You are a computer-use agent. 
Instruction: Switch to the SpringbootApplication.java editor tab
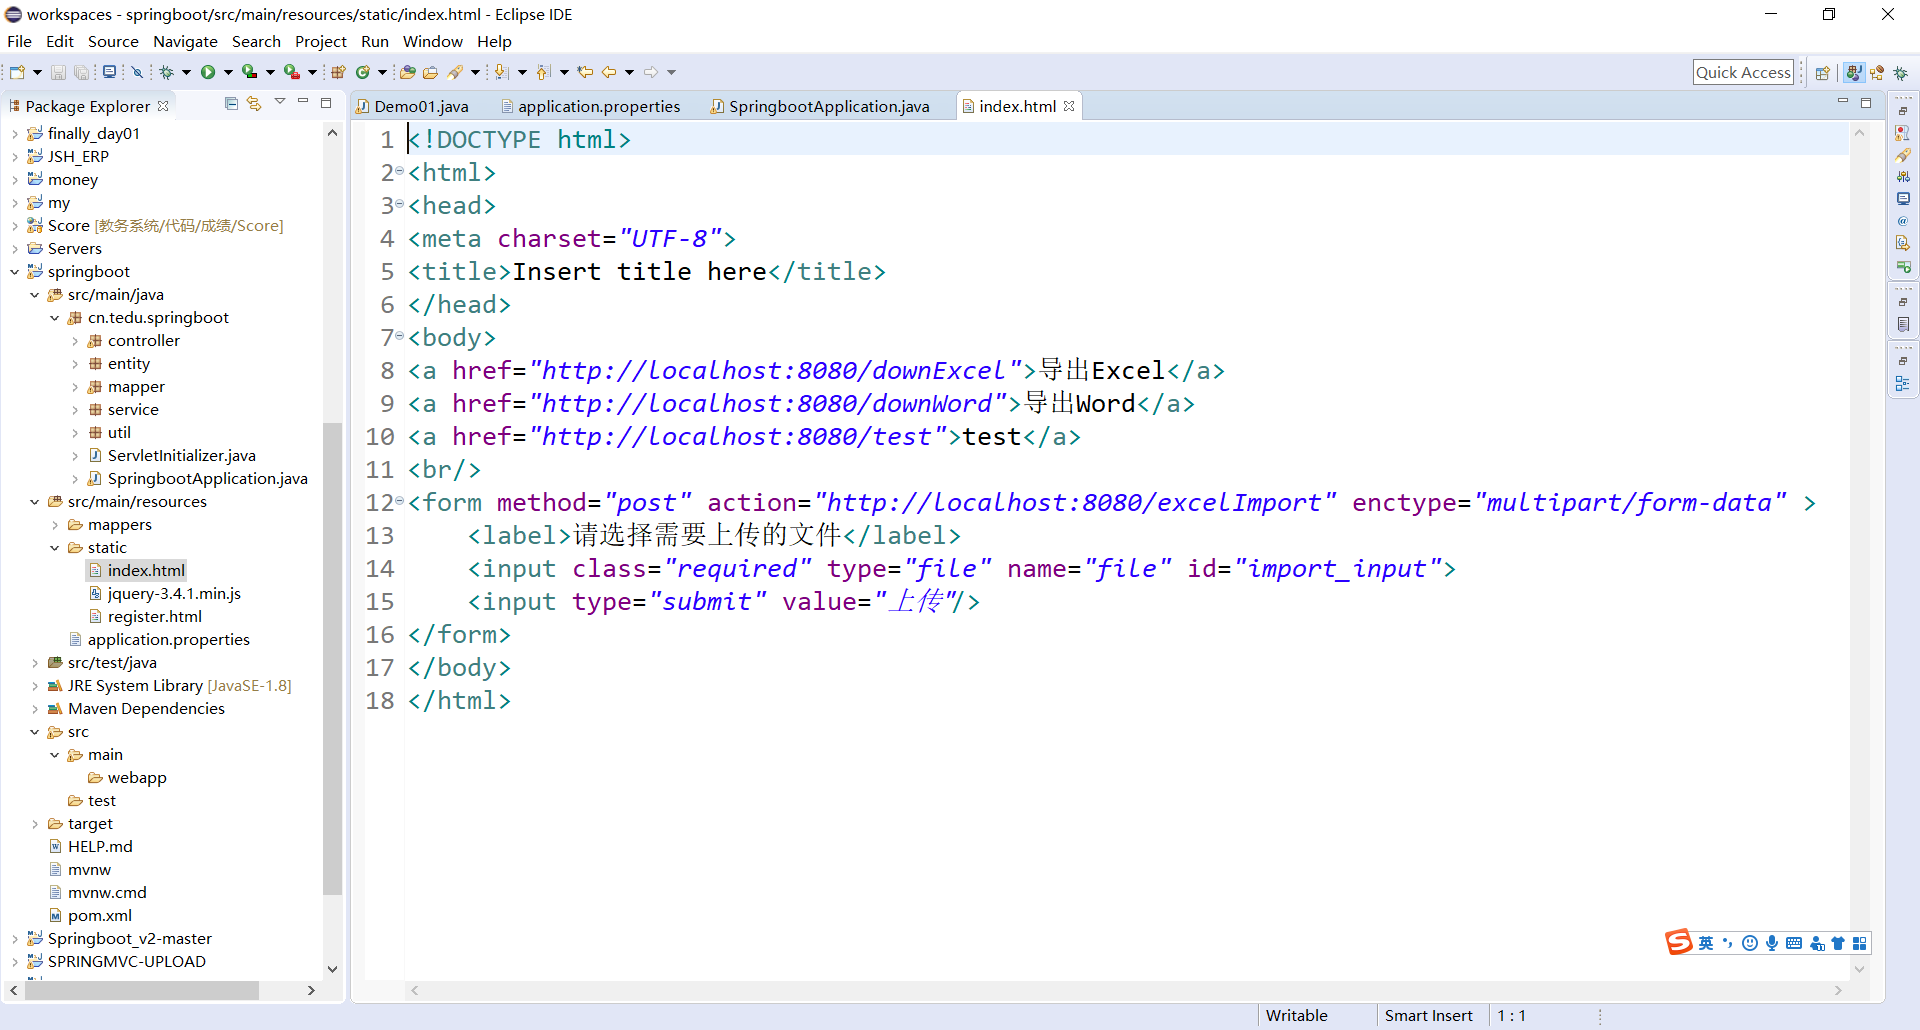[x=820, y=106]
